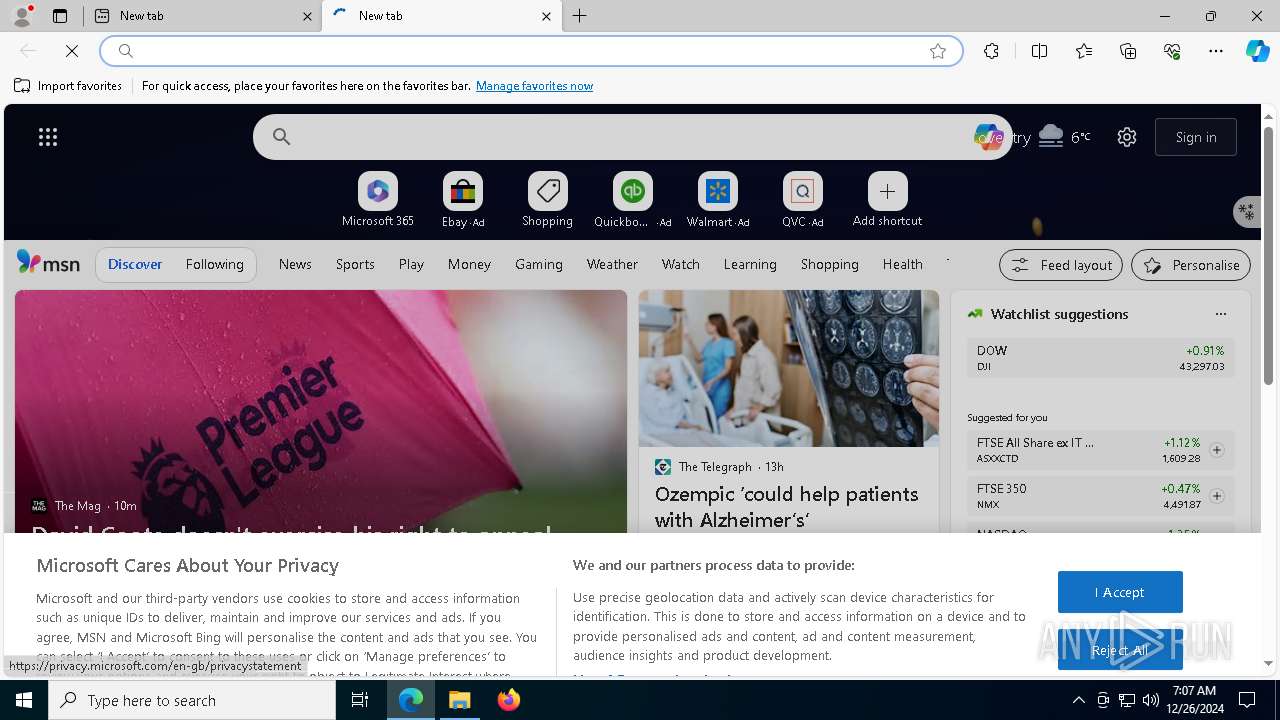Screen dimensions: 1280x720
Task: Click the Feed layout button
Action: pyautogui.click(x=1061, y=265)
